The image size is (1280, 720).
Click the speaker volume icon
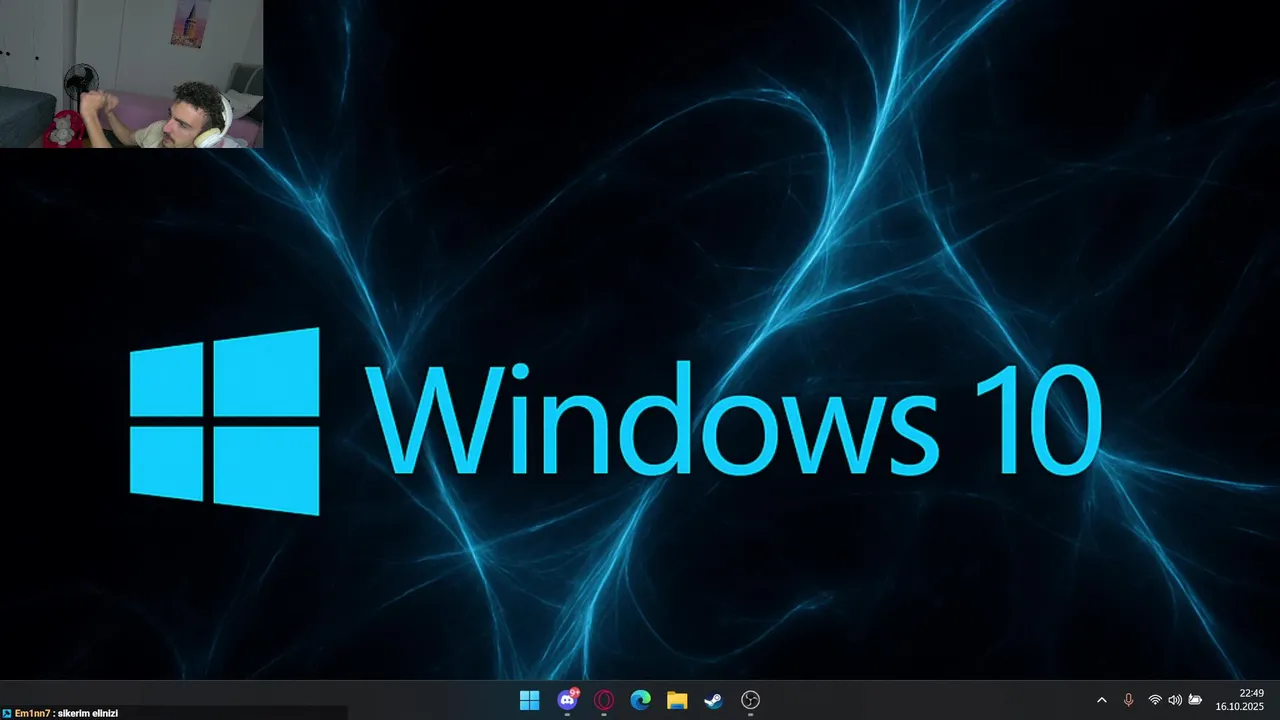click(x=1175, y=700)
